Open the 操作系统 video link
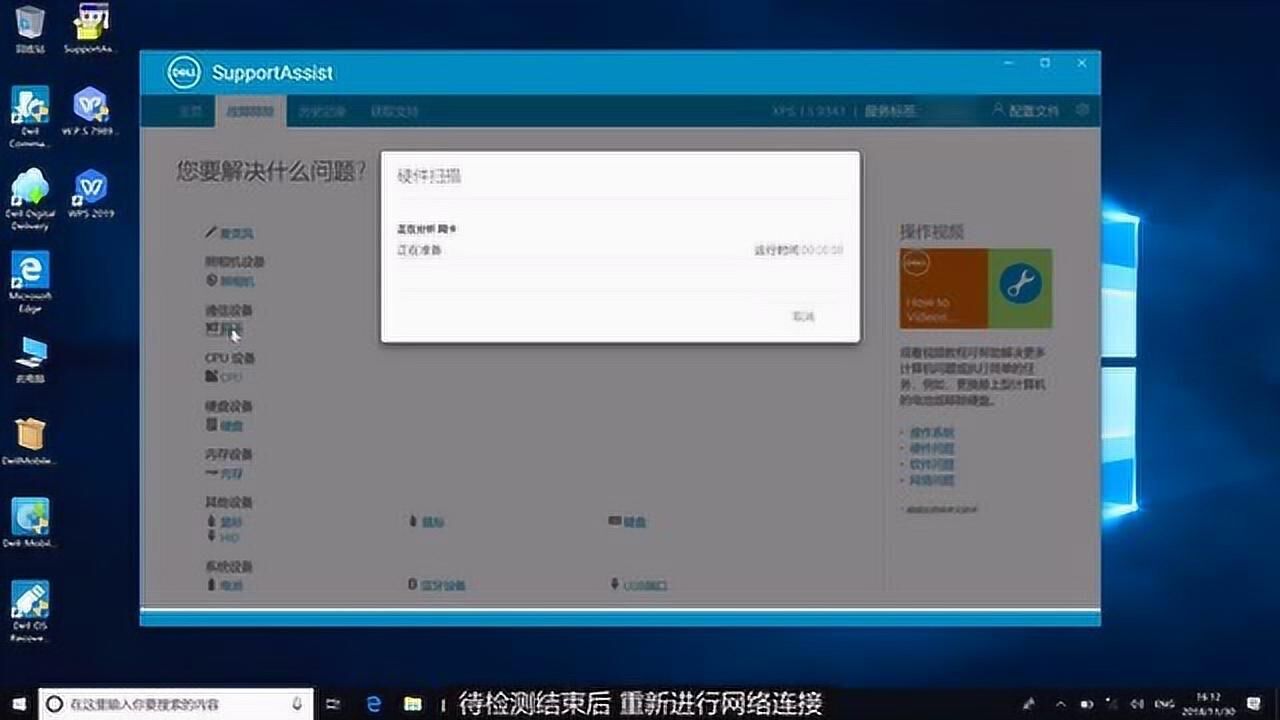Screen dimensions: 1280x720 coord(932,433)
